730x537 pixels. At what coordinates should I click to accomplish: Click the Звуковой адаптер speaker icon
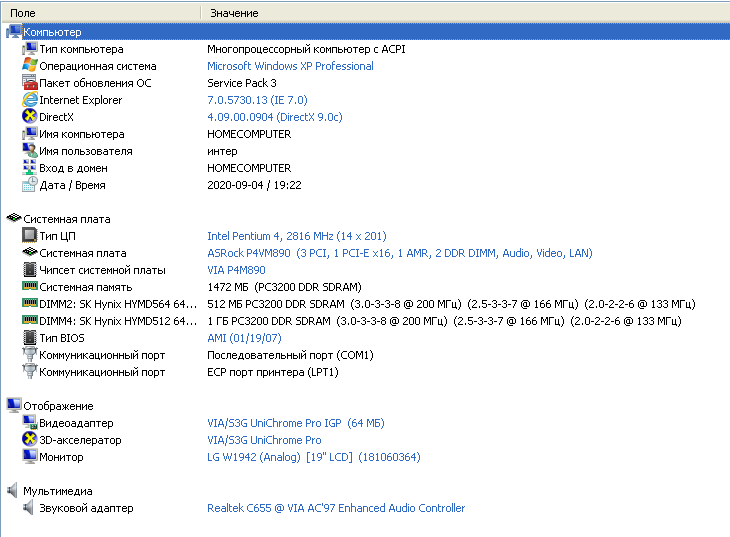coord(30,508)
